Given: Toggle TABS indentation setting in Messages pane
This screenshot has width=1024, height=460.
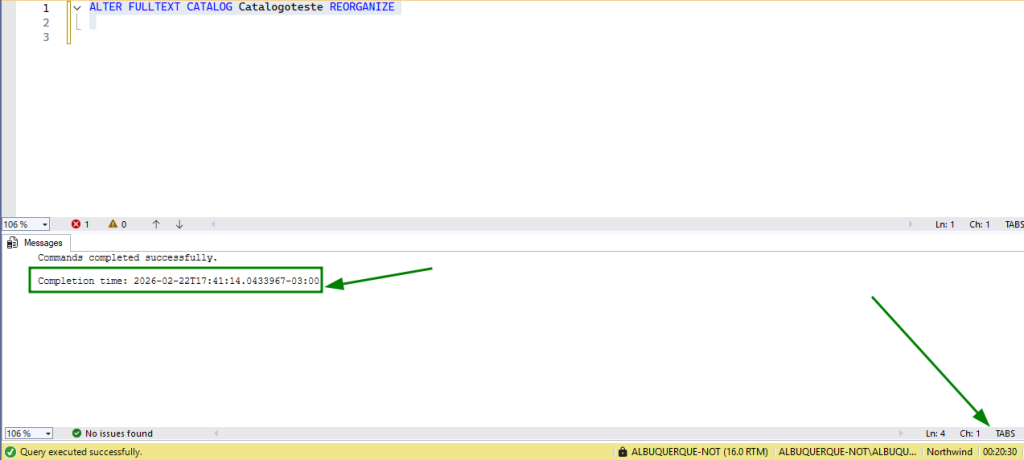Looking at the screenshot, I should (x=1005, y=434).
